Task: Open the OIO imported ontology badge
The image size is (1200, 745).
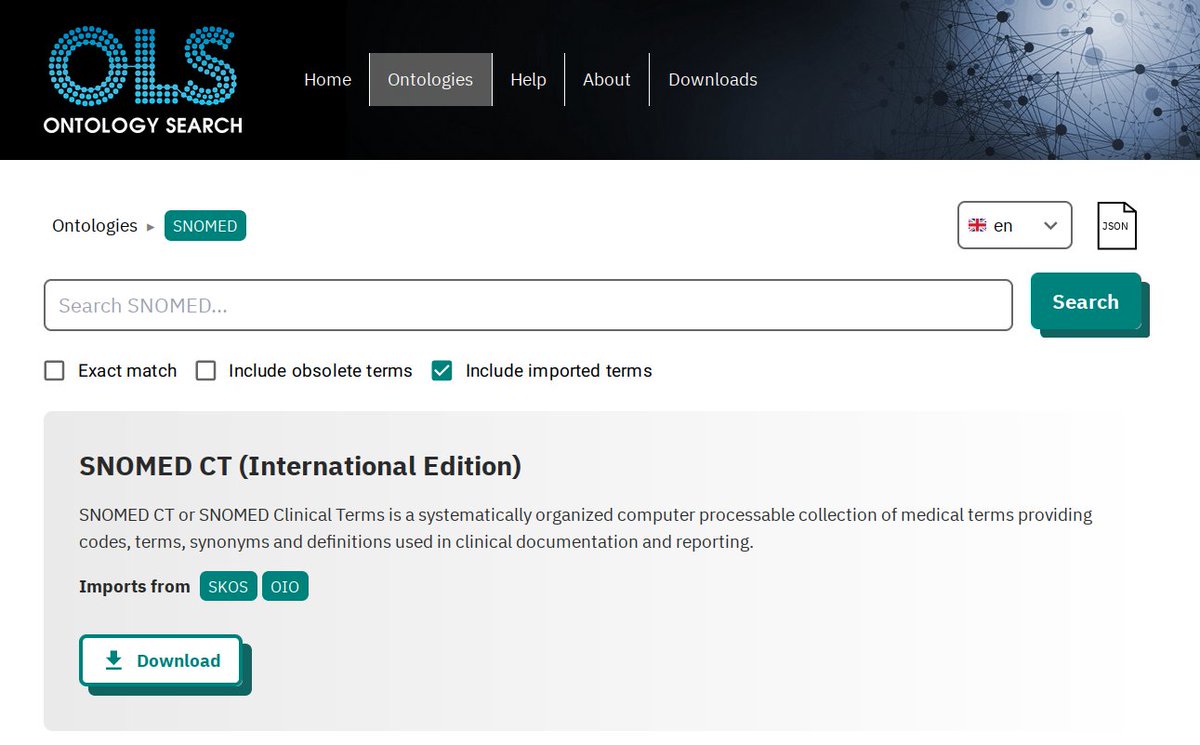Action: click(285, 587)
